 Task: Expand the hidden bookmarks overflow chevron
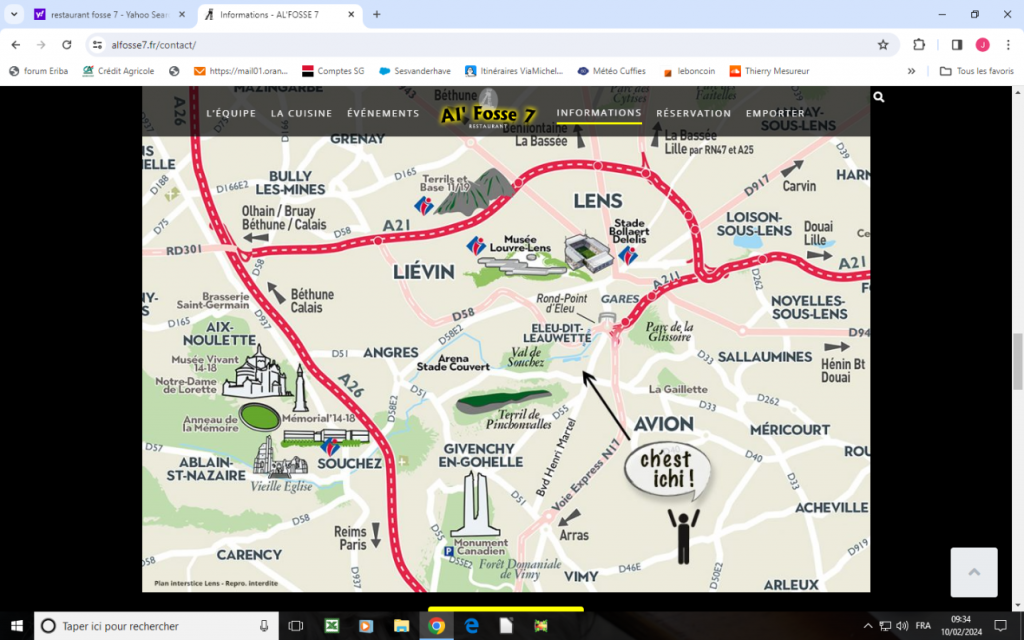point(911,71)
